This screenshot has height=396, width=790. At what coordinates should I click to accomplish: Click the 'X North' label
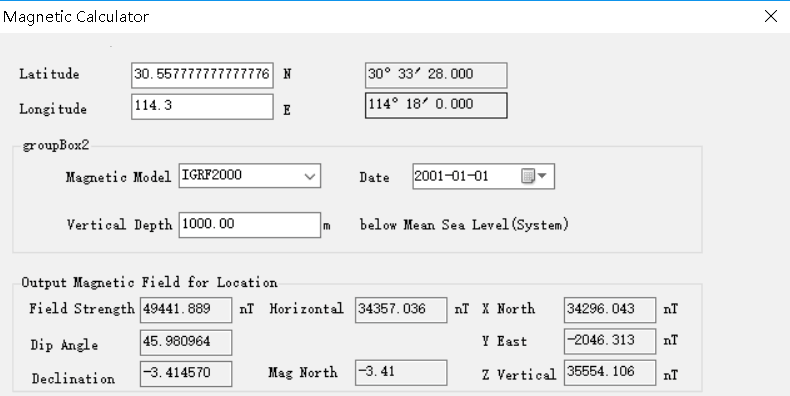coord(508,309)
